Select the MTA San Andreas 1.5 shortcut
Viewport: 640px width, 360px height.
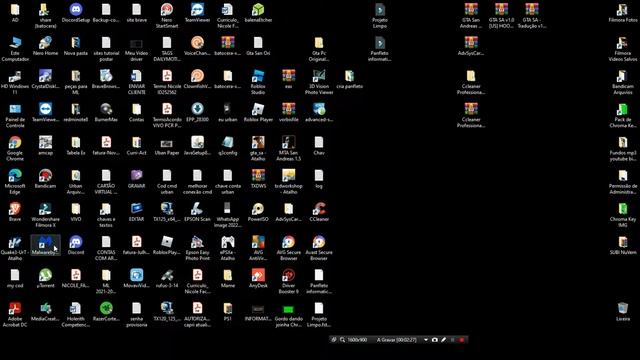pyautogui.click(x=289, y=148)
